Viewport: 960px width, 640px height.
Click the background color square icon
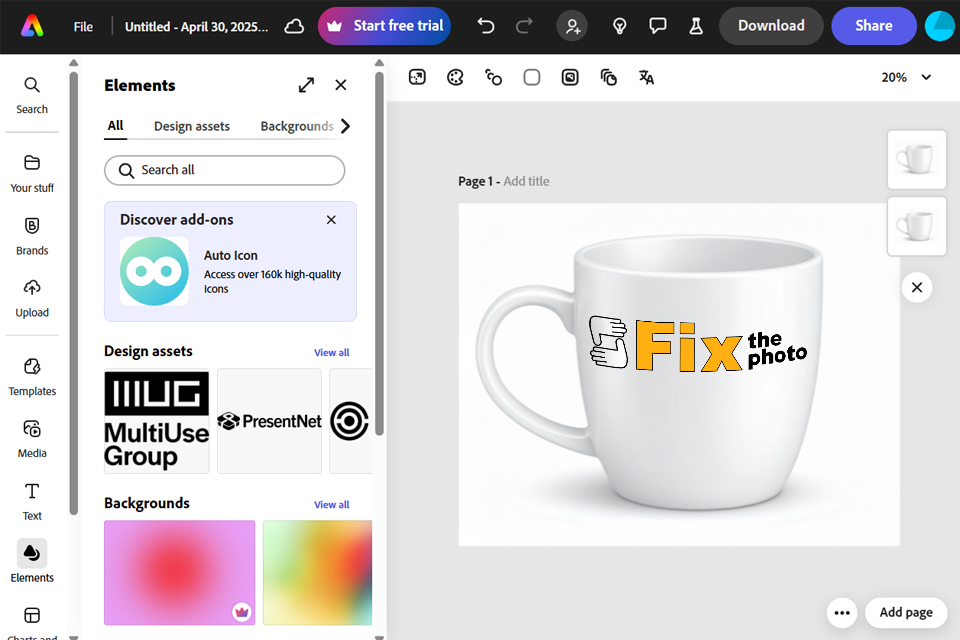[x=532, y=77]
